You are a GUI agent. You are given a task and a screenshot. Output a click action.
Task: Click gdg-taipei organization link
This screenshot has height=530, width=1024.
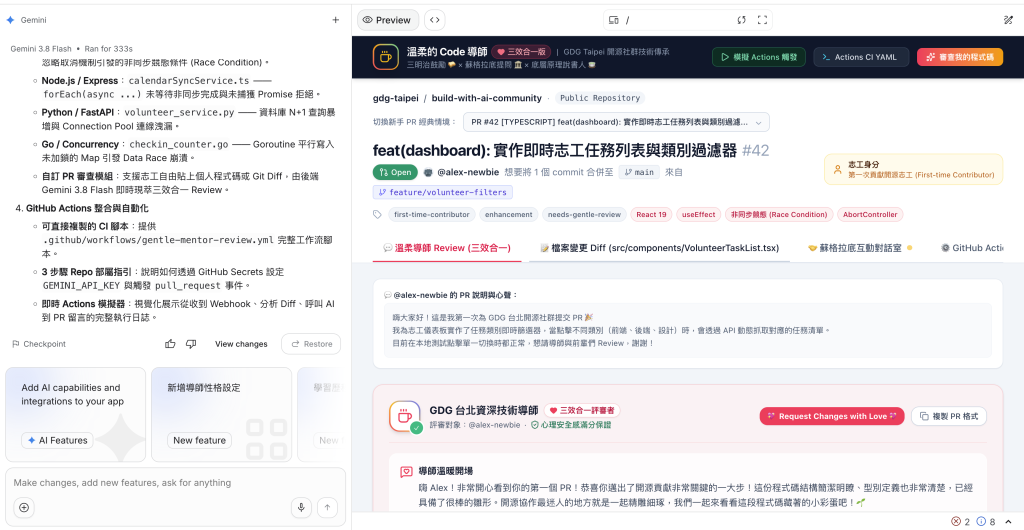tap(395, 98)
